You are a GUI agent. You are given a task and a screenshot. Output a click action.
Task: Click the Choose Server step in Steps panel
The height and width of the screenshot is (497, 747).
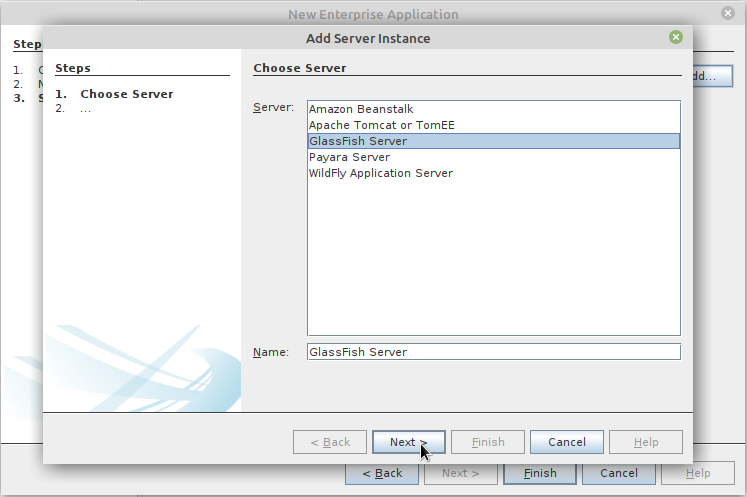tap(127, 94)
